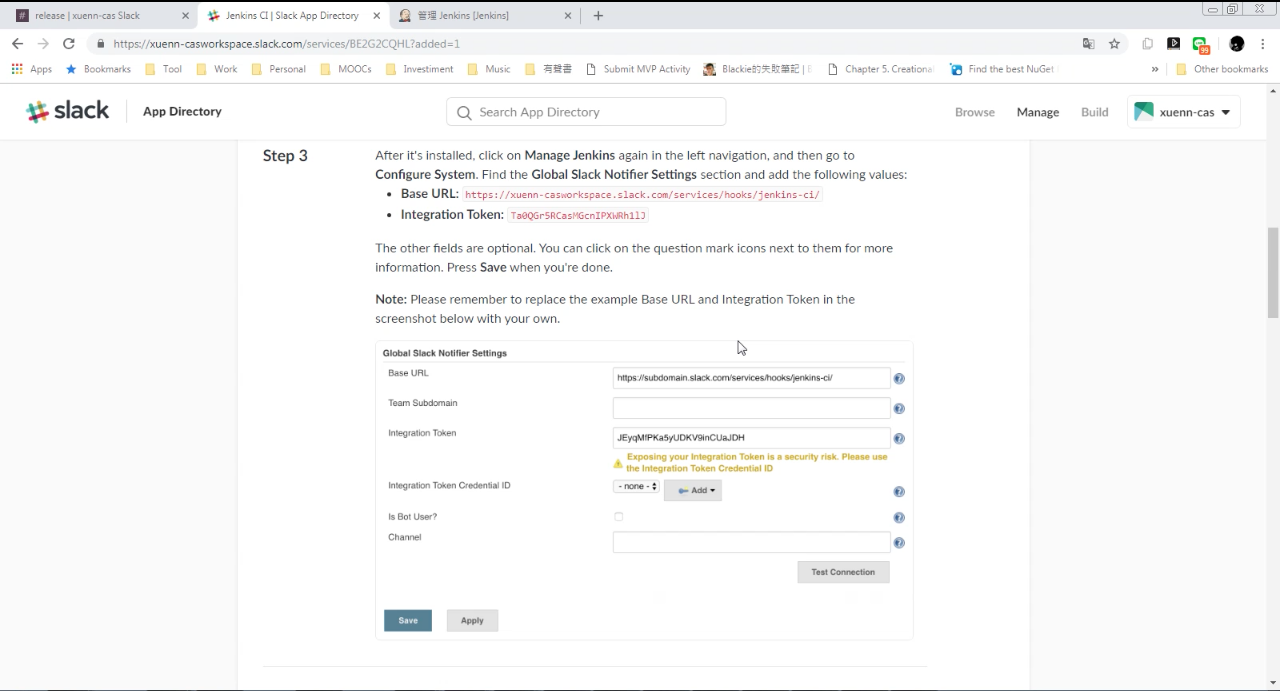
Task: Open Submit MVP Activity bookmark
Action: tap(638, 69)
